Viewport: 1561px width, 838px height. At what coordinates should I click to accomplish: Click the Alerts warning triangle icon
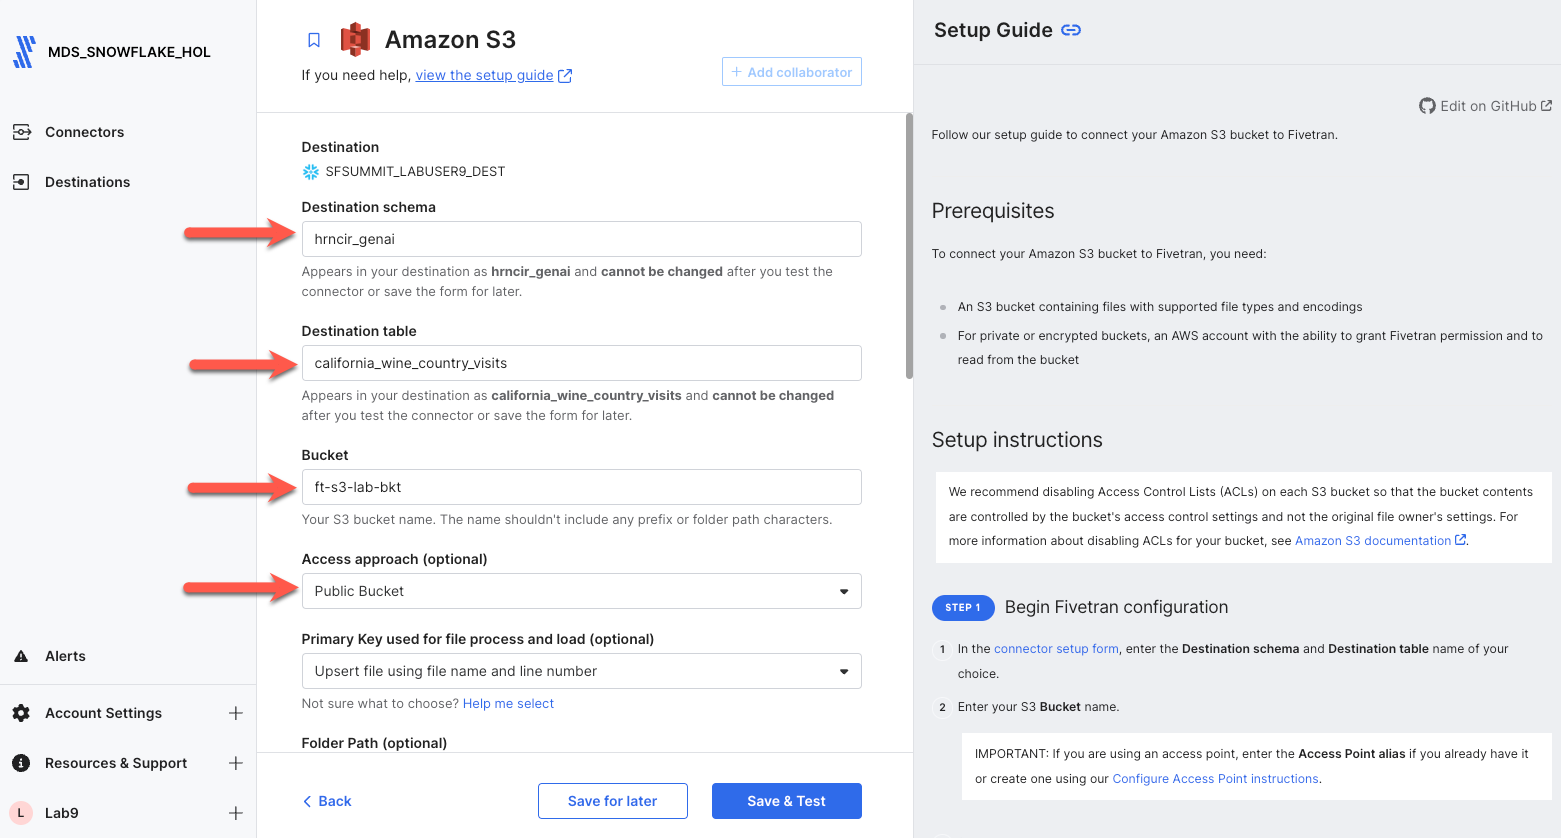pos(21,656)
